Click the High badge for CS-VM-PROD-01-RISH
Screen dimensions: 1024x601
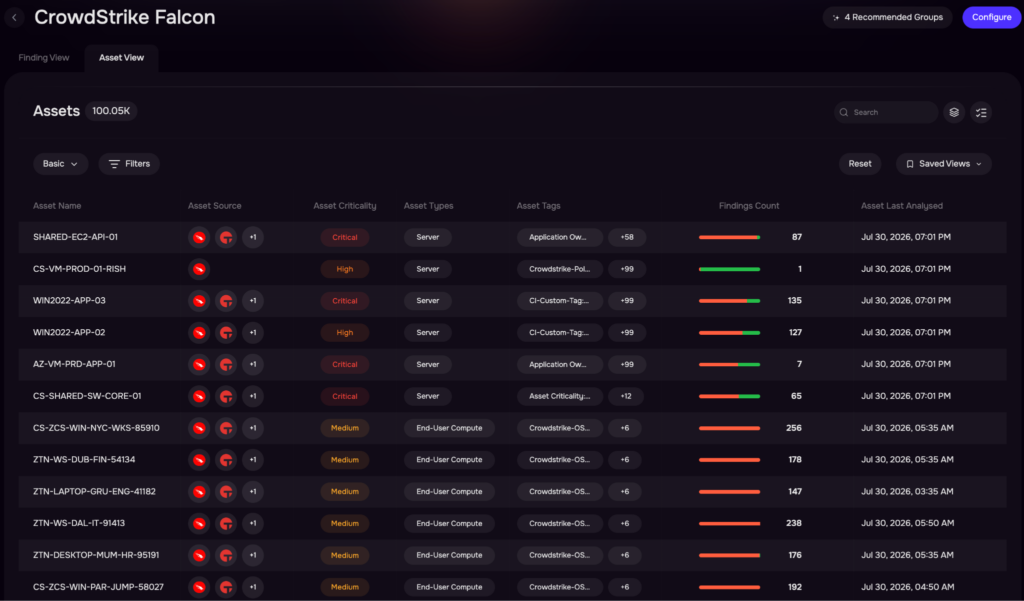[x=345, y=268]
